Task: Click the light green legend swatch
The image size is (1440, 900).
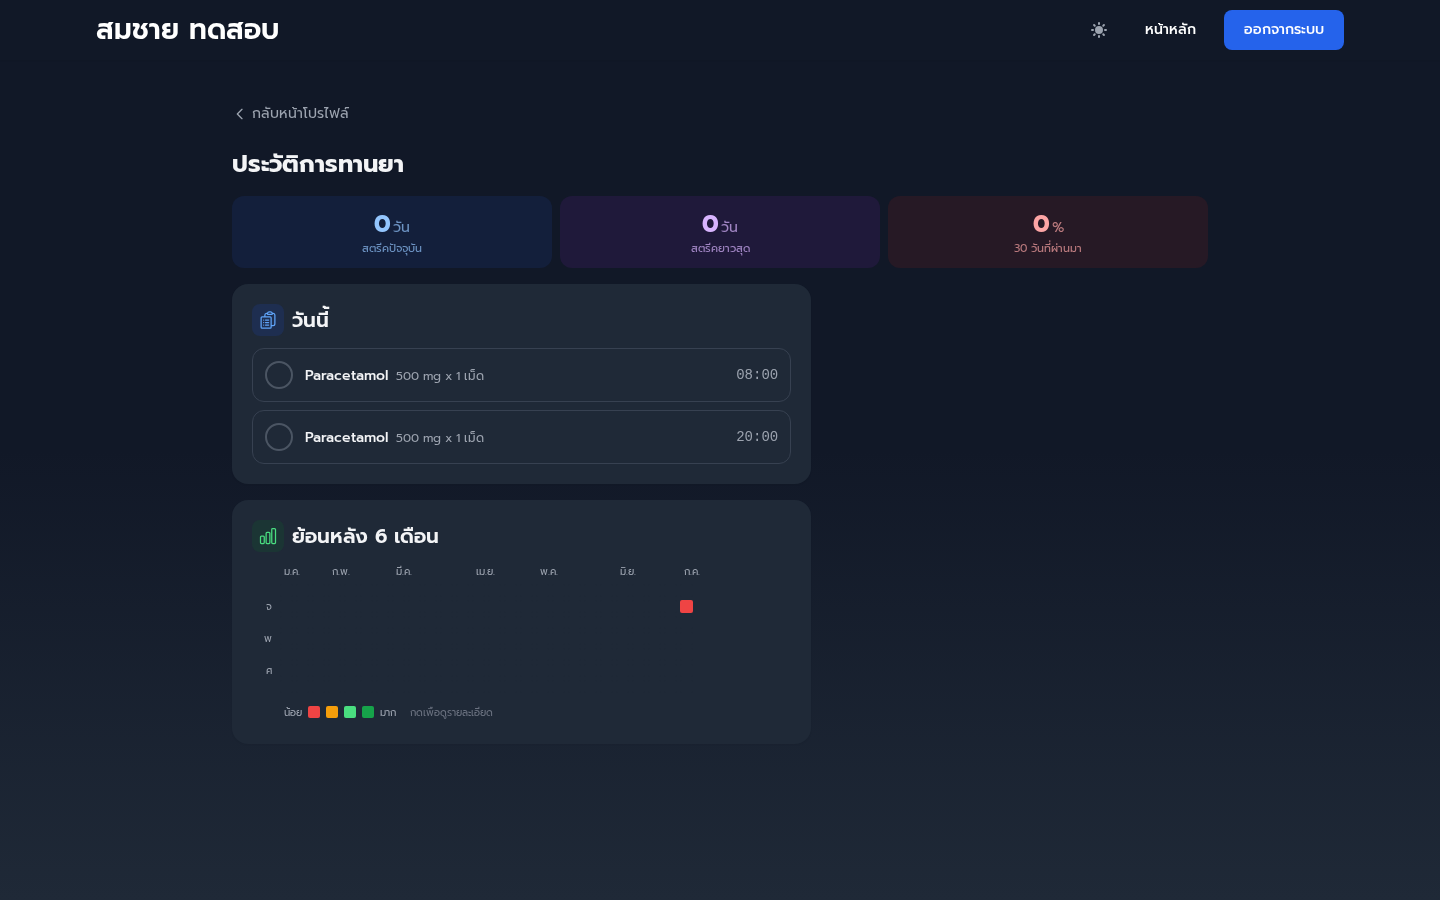Action: 350,712
